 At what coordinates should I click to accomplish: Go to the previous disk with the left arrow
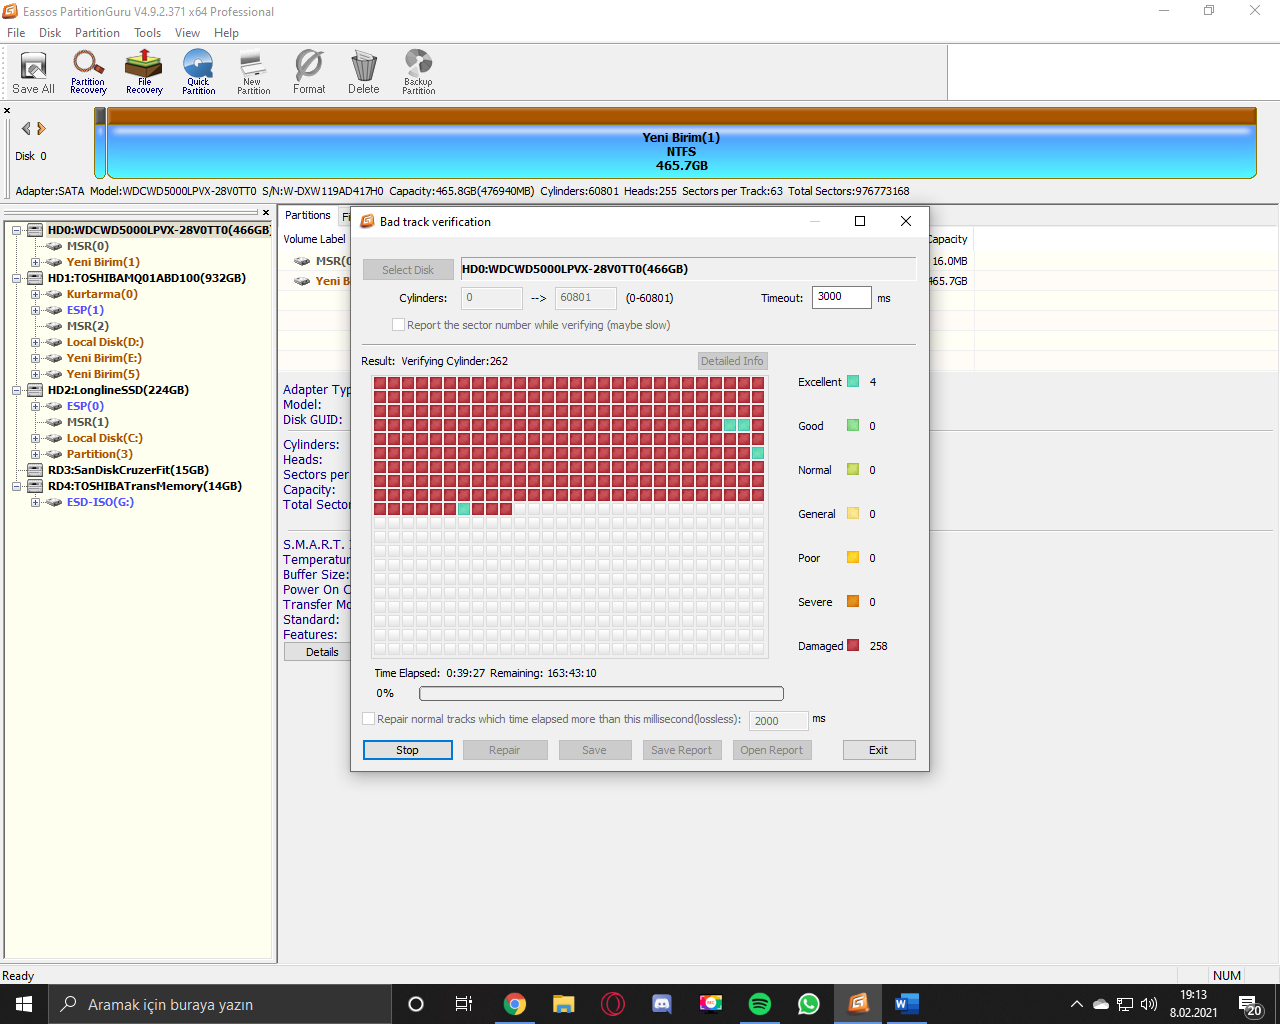[26, 128]
